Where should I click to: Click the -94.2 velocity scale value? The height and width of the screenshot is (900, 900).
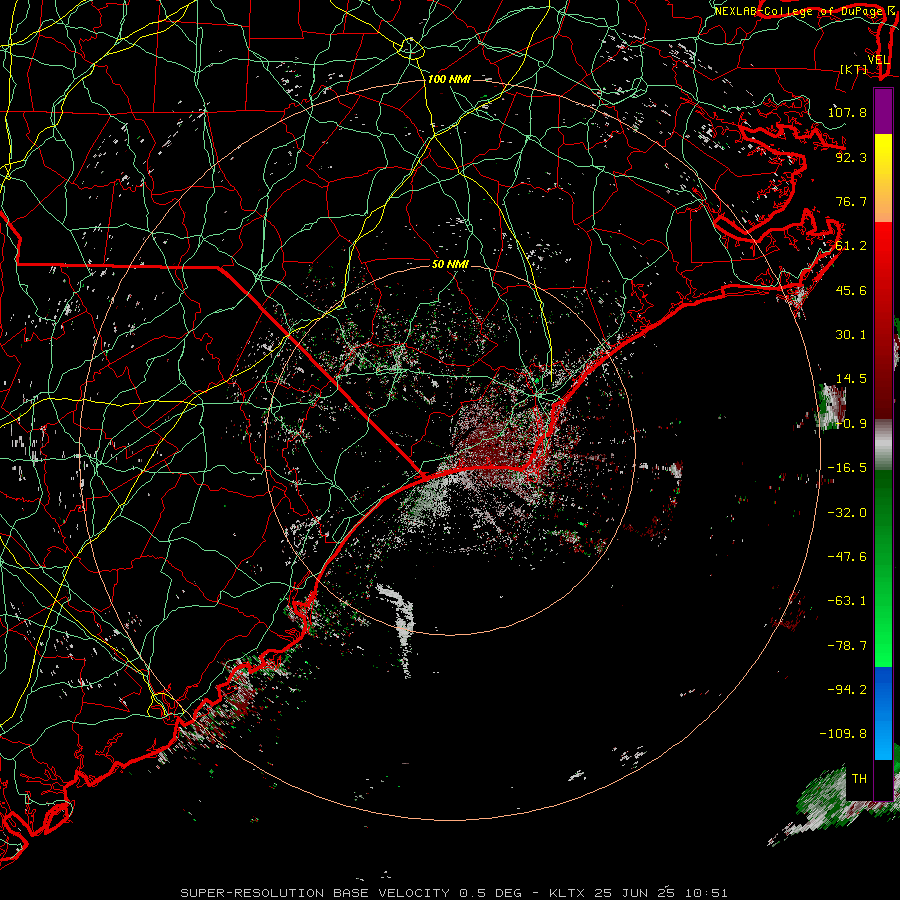847,689
